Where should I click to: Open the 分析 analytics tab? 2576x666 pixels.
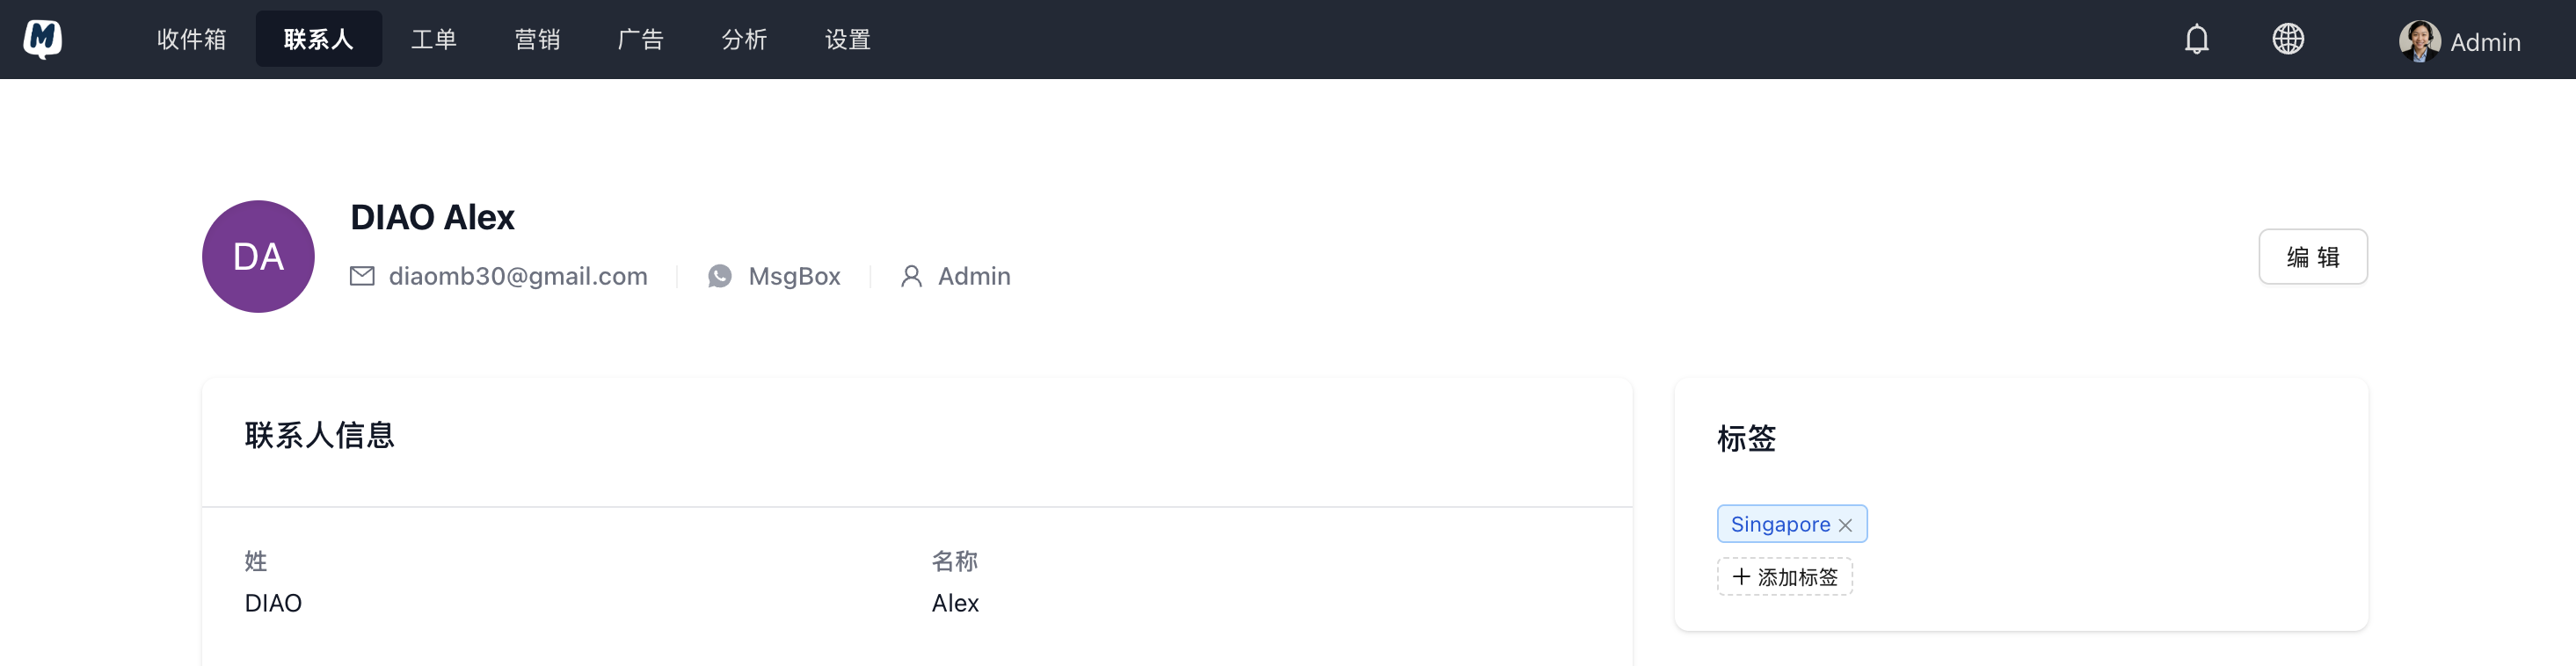pyautogui.click(x=744, y=39)
